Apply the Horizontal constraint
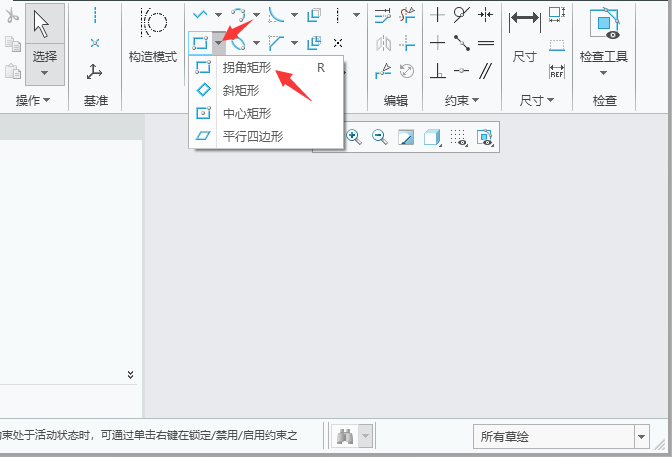The height and width of the screenshot is (457, 672). (x=437, y=43)
